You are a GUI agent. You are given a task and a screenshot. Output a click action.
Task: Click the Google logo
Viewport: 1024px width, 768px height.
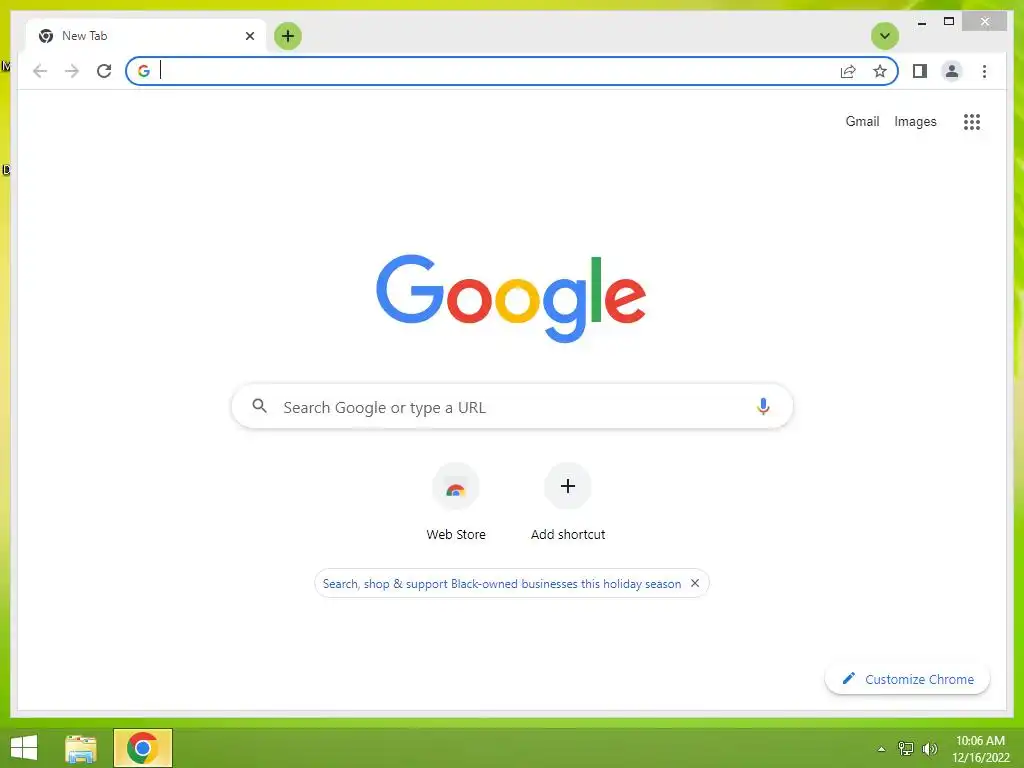tap(511, 298)
